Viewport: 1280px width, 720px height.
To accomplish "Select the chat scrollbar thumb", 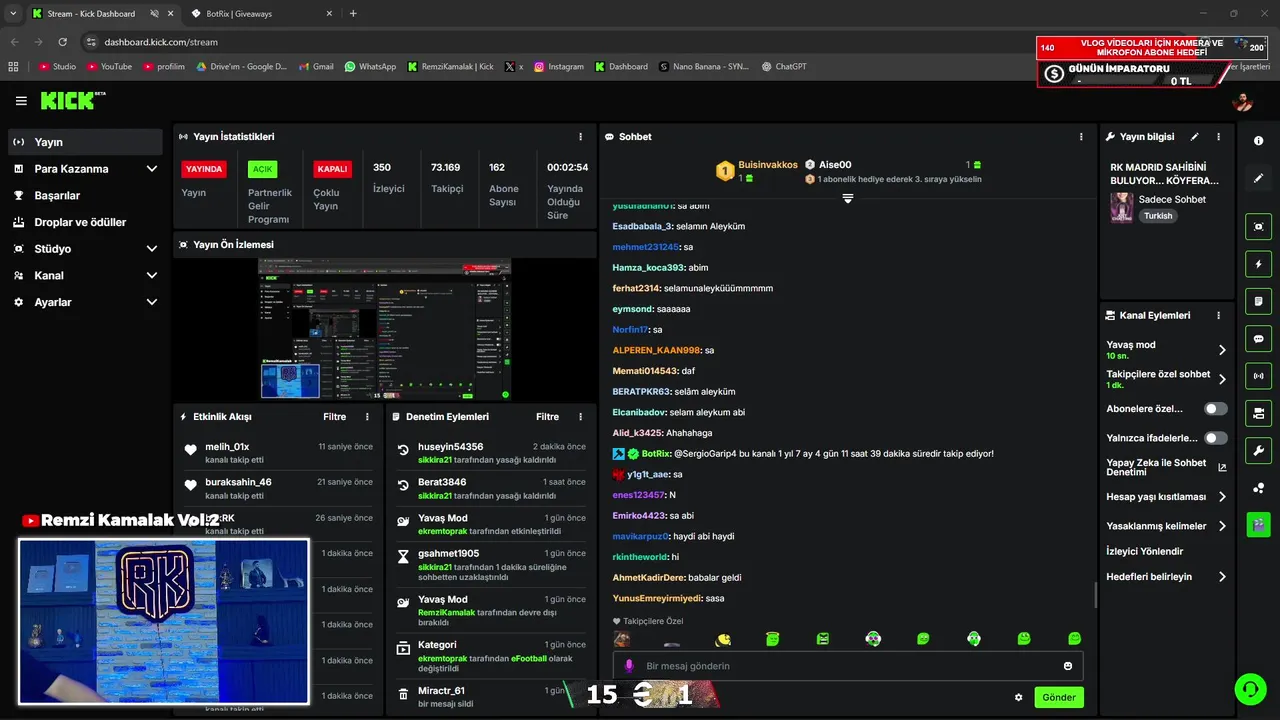I will tap(1095, 596).
